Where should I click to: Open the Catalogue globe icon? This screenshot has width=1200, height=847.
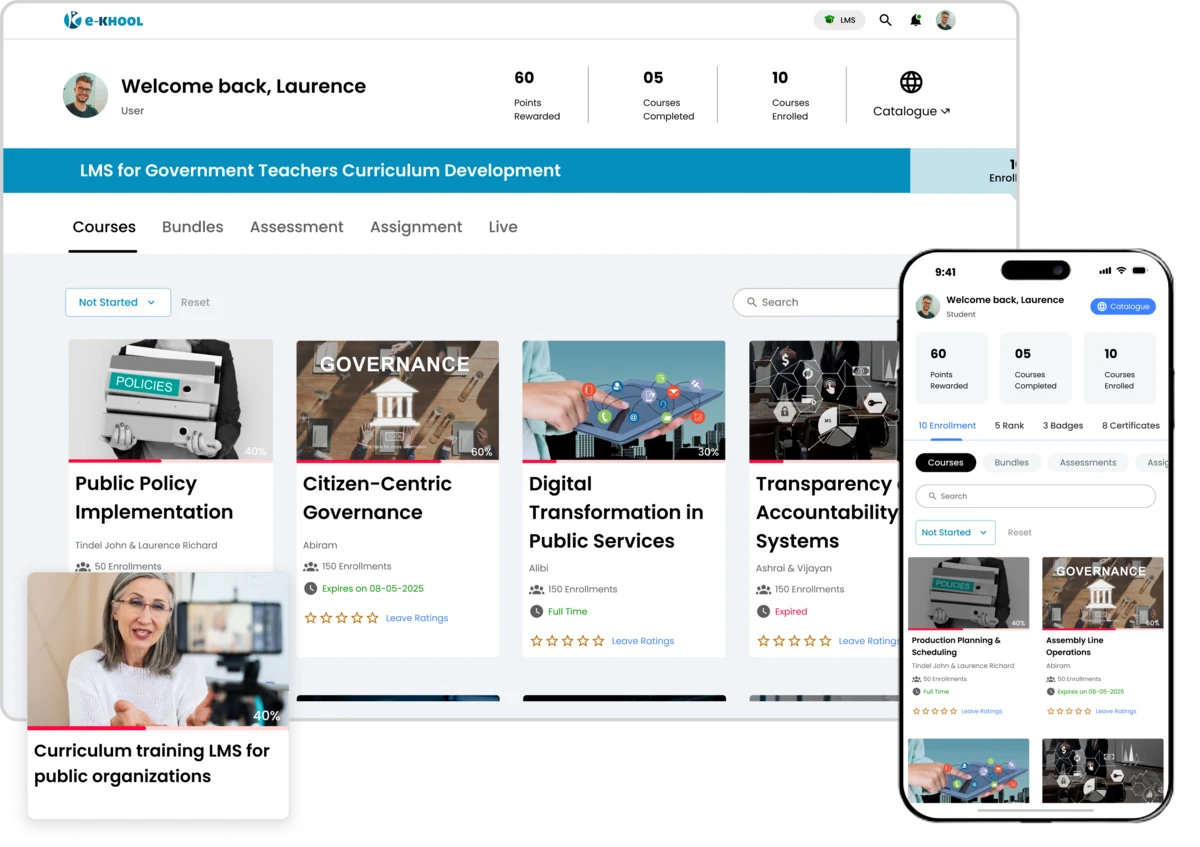[x=910, y=82]
